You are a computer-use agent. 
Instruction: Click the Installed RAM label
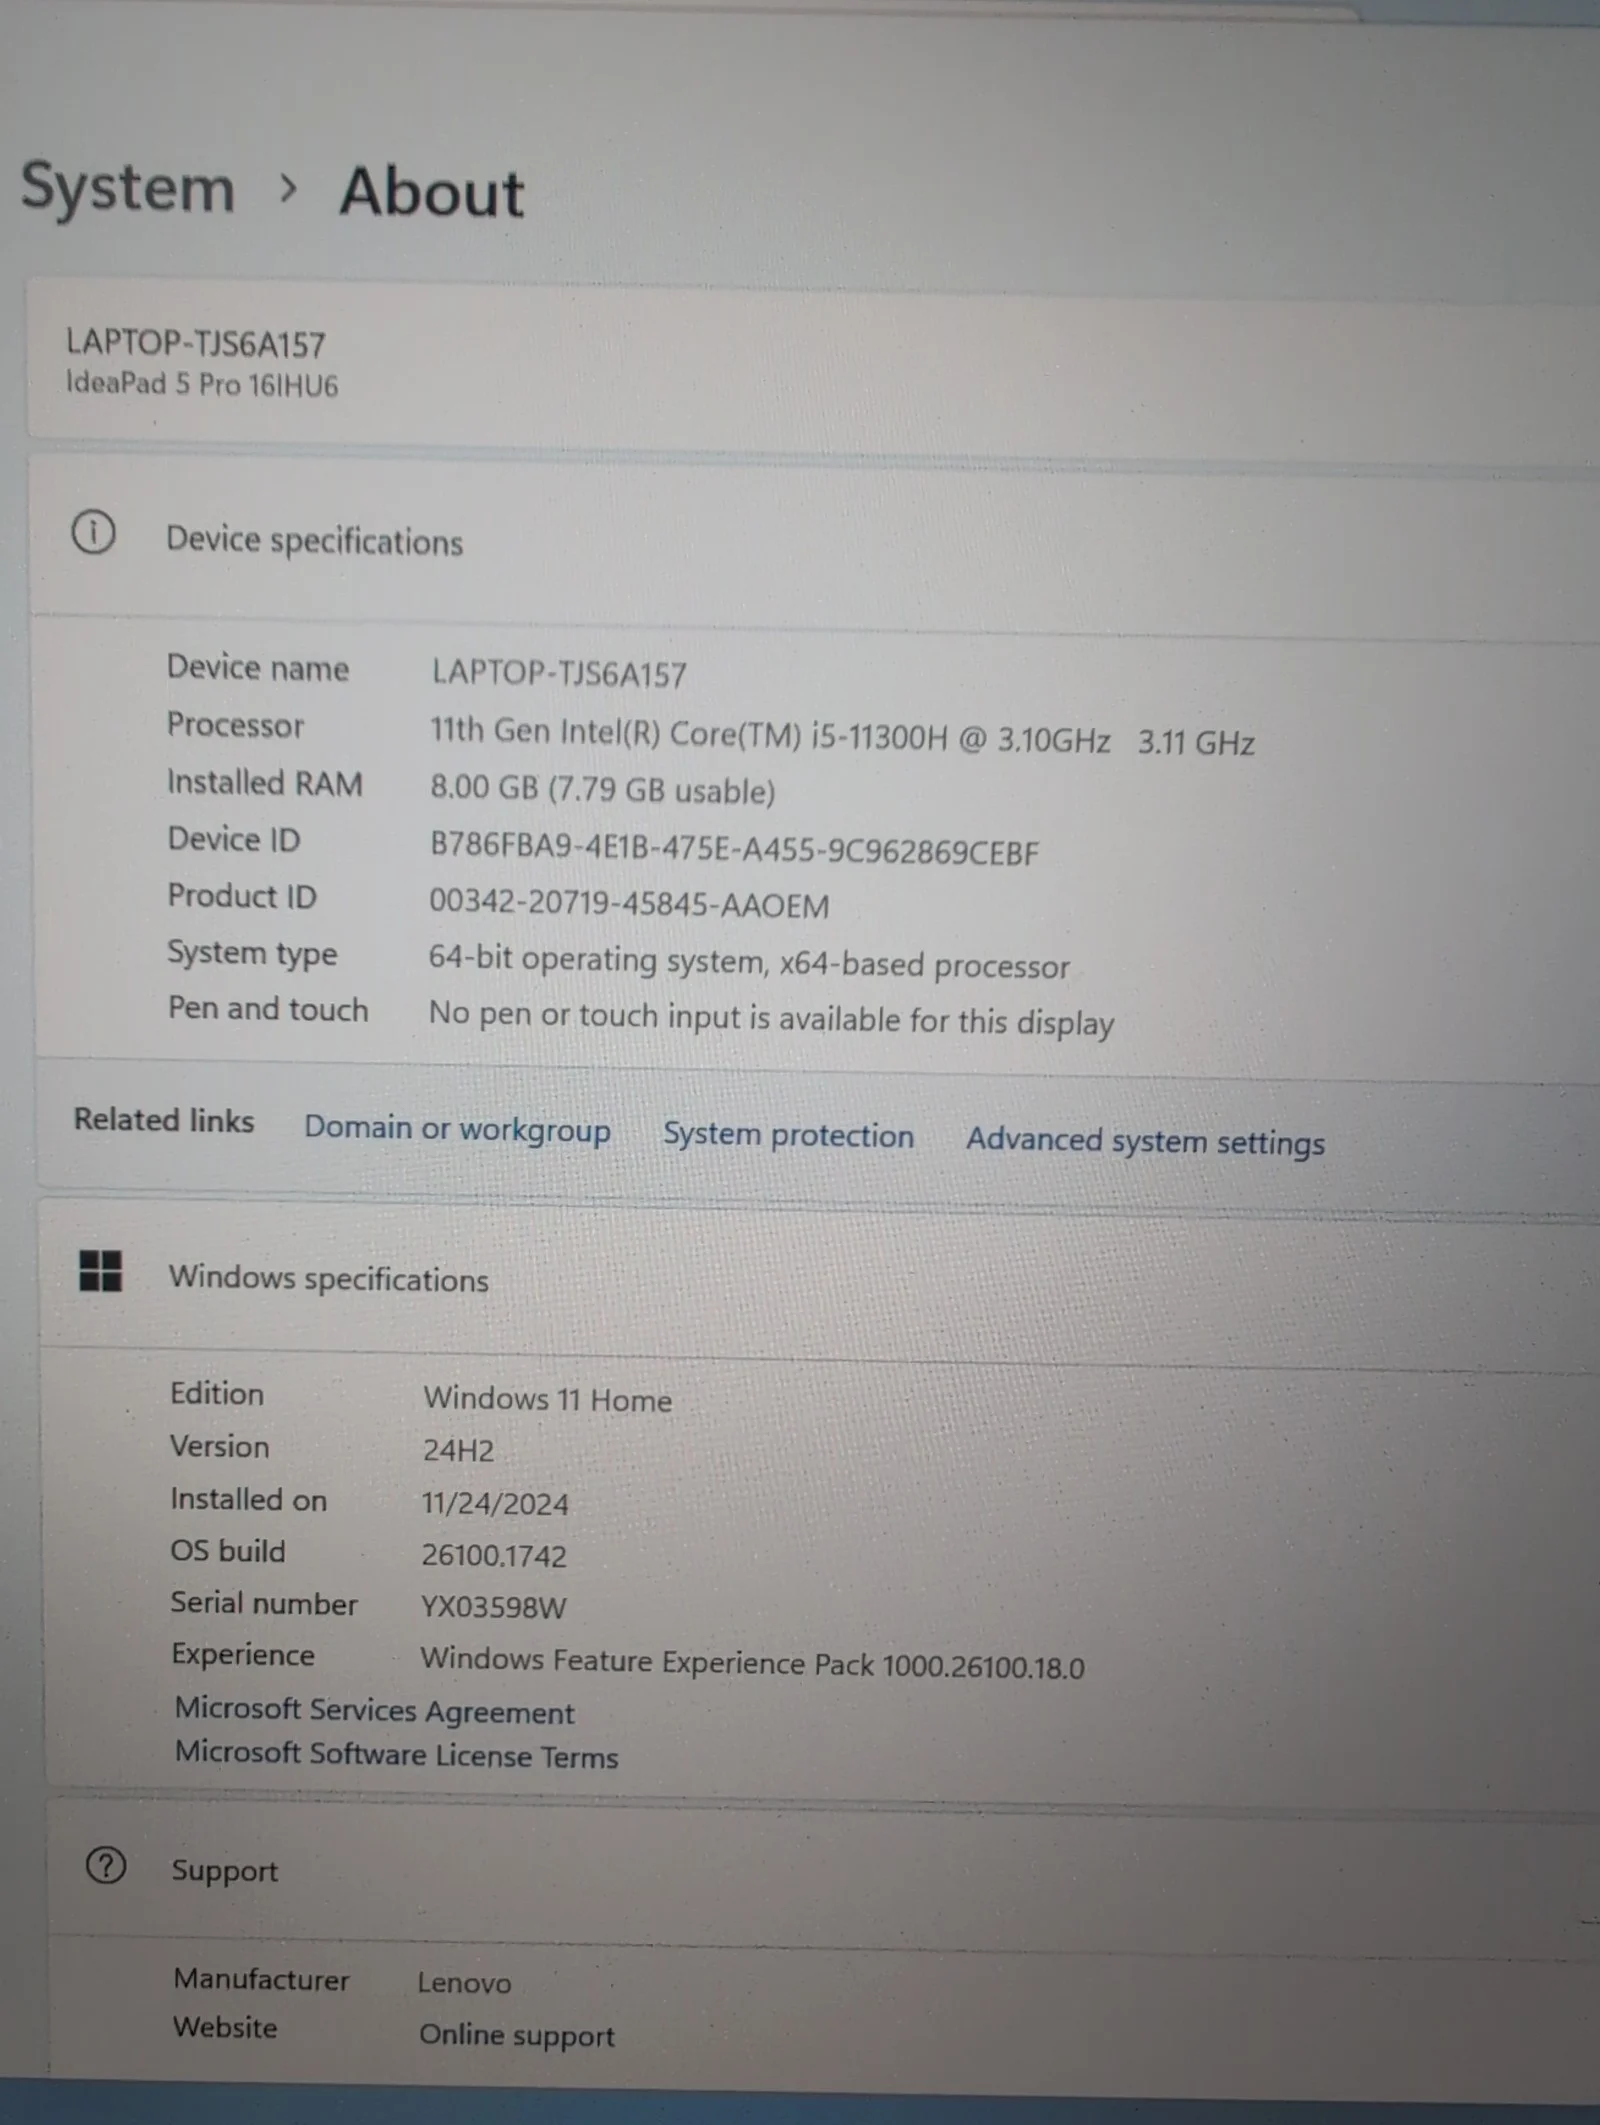pos(264,782)
